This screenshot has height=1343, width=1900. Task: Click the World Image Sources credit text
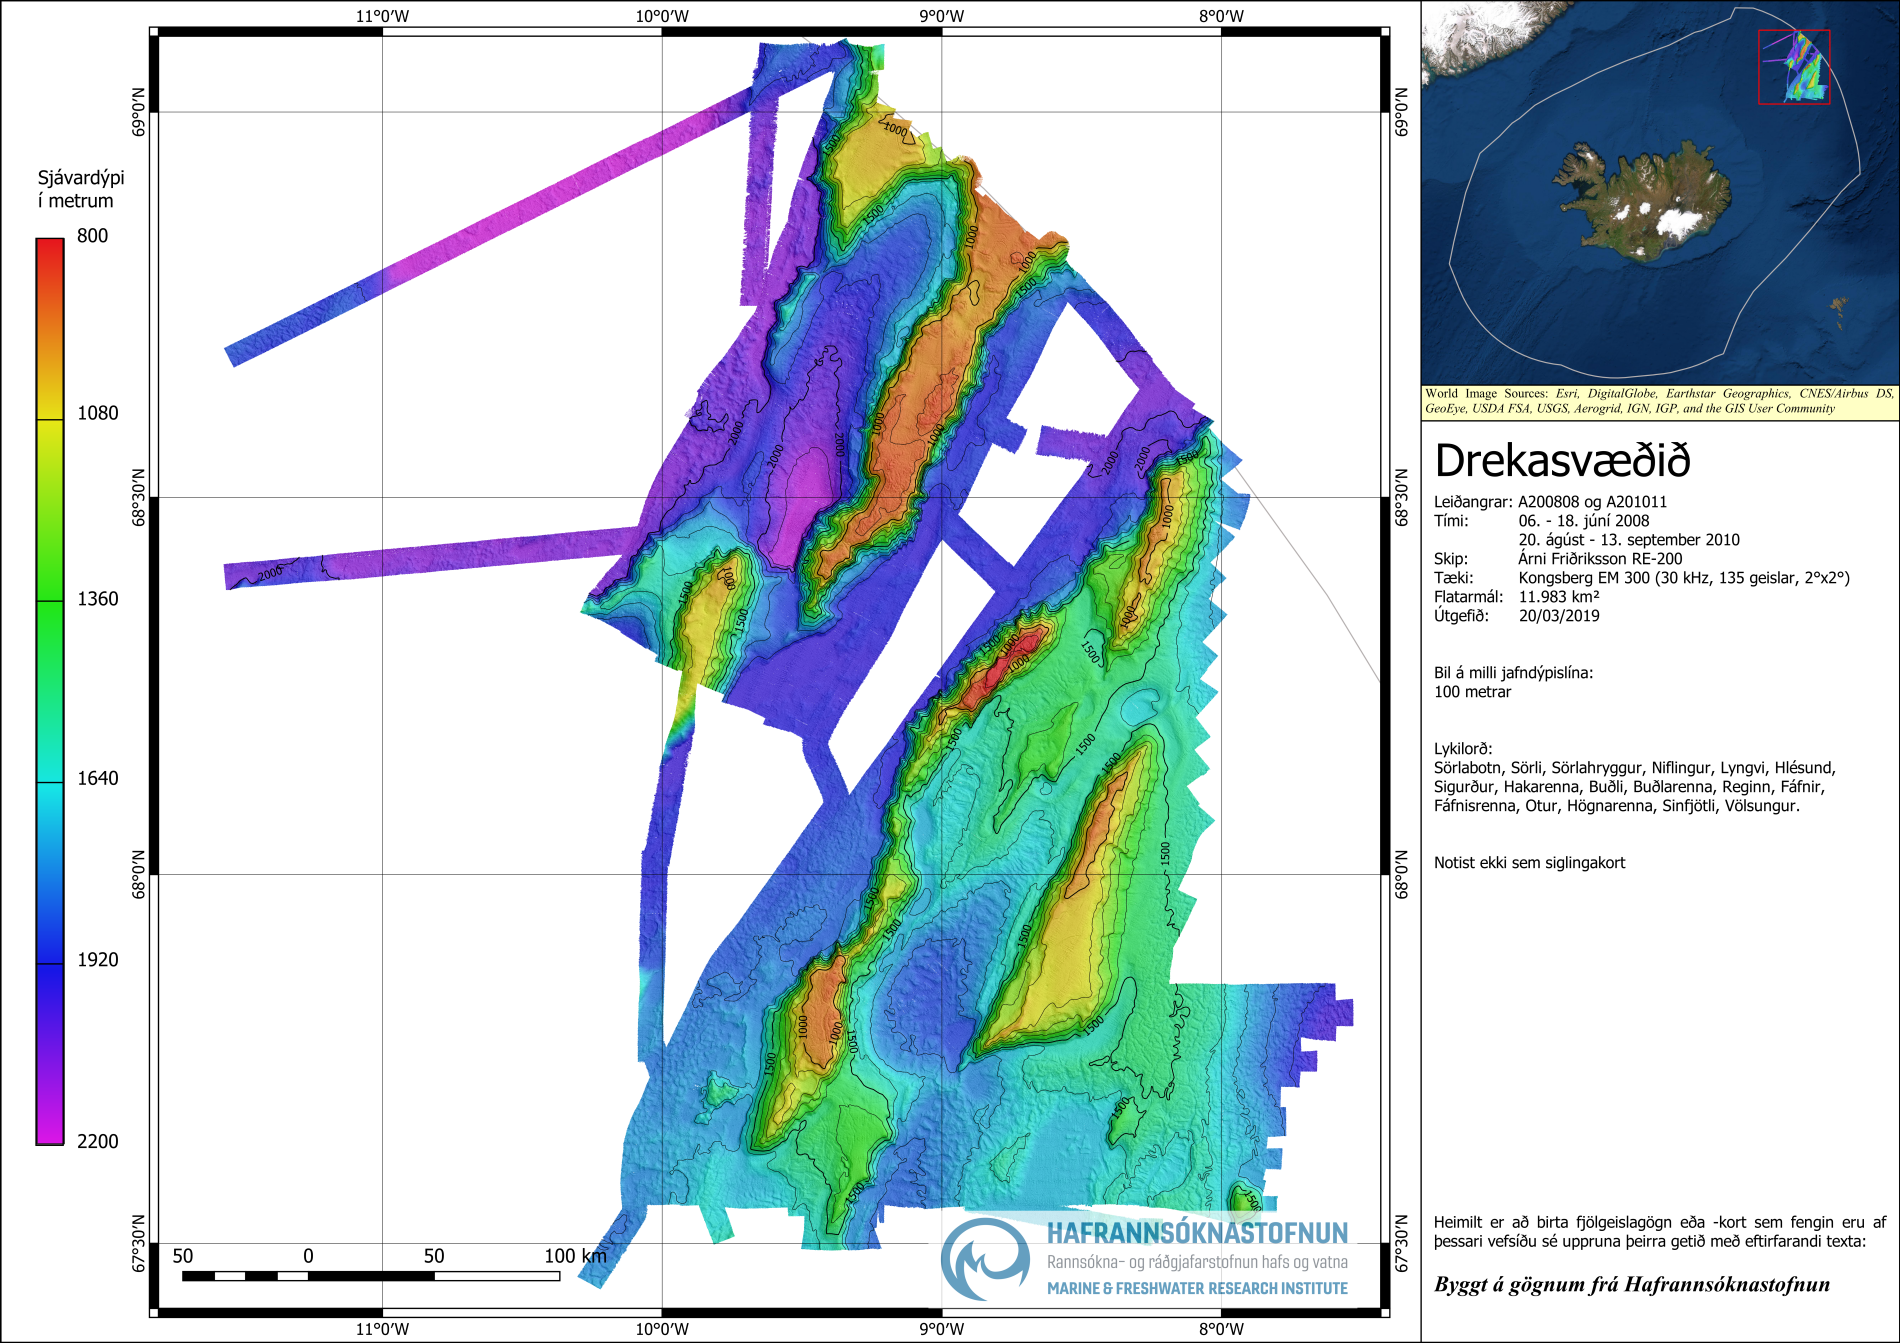pos(1659,401)
